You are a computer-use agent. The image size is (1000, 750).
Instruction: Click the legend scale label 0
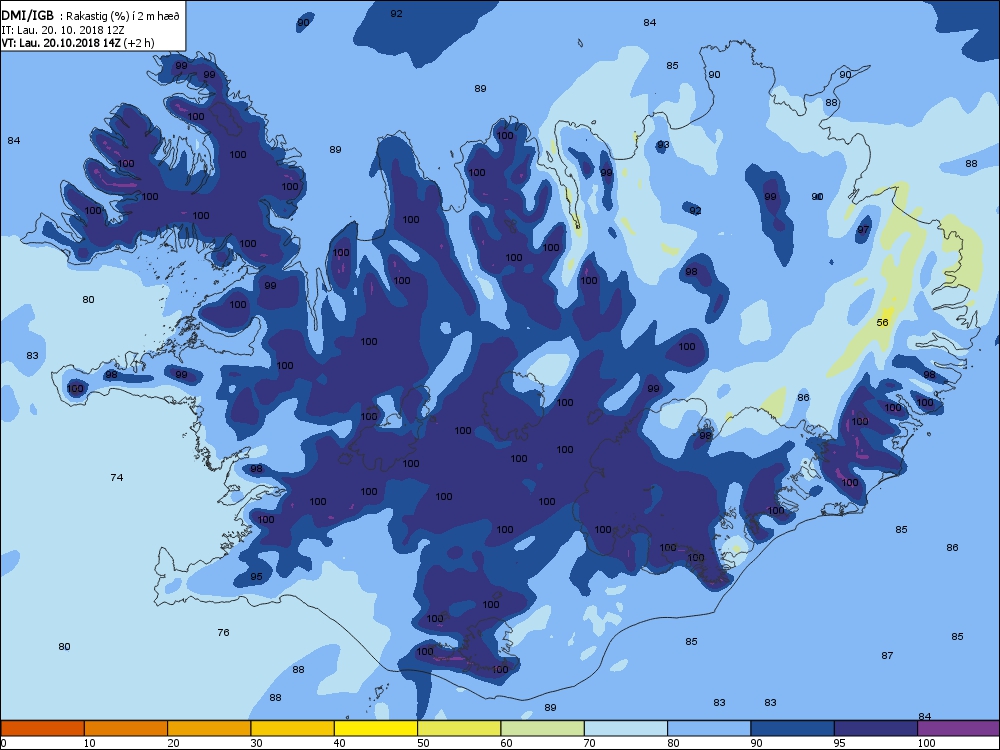[3, 743]
